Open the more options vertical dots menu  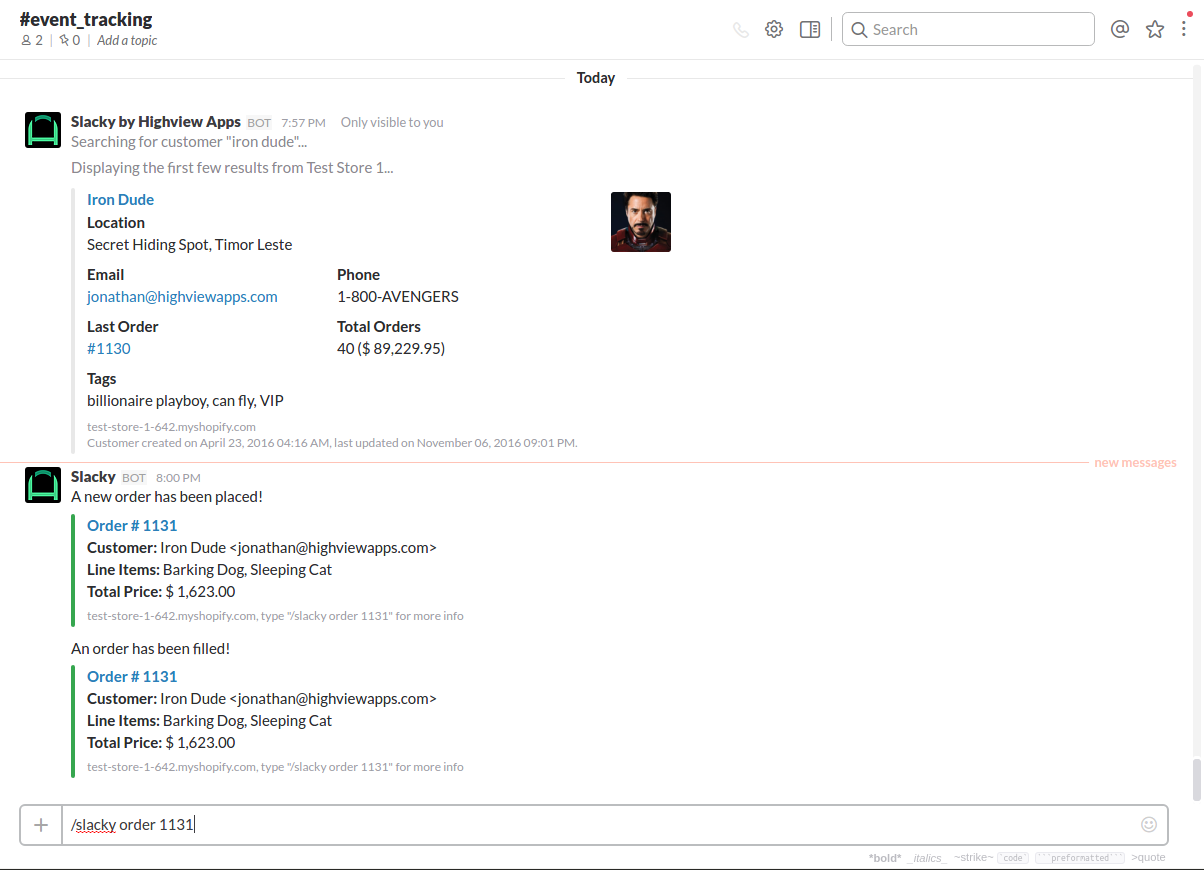(x=1185, y=30)
